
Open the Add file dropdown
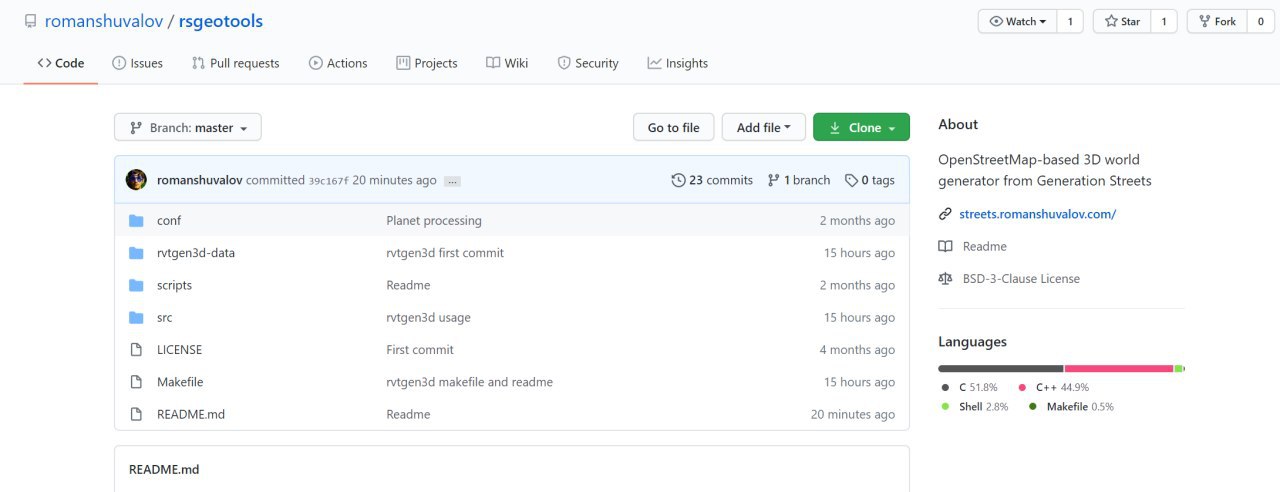764,127
